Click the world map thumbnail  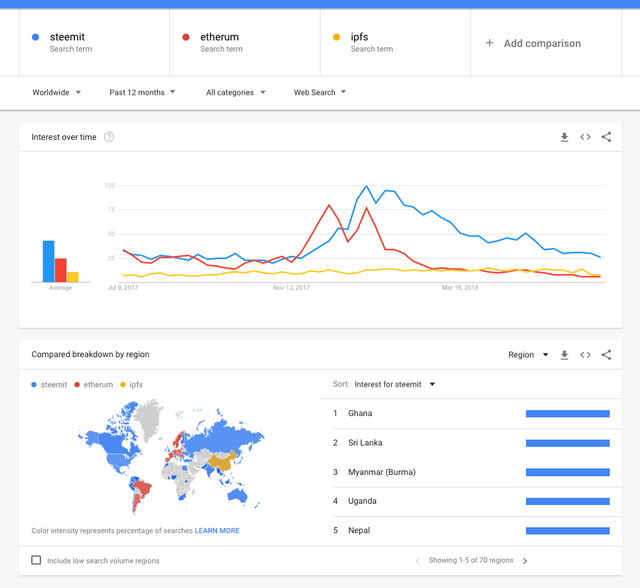[171, 456]
